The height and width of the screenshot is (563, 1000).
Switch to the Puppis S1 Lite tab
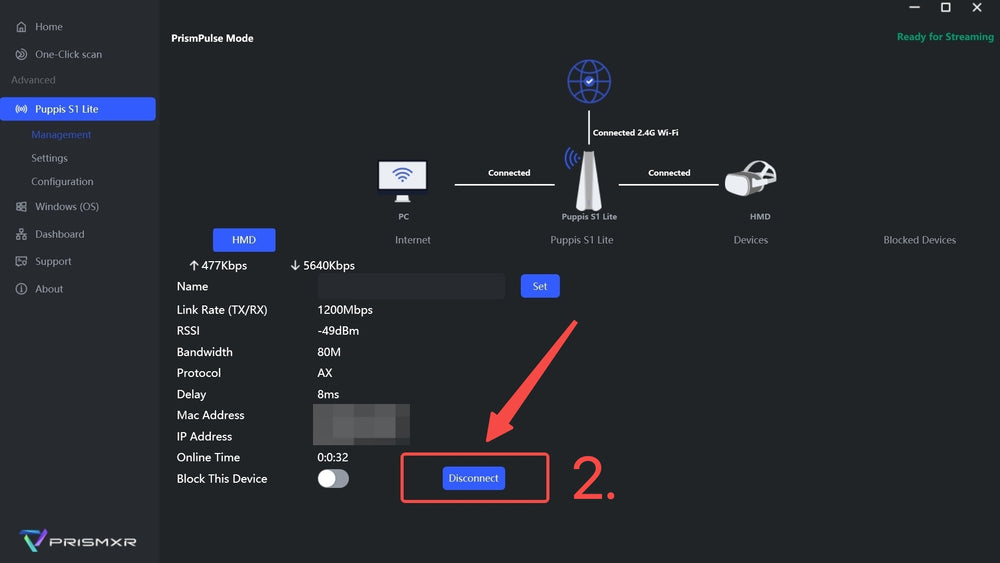[x=582, y=240]
